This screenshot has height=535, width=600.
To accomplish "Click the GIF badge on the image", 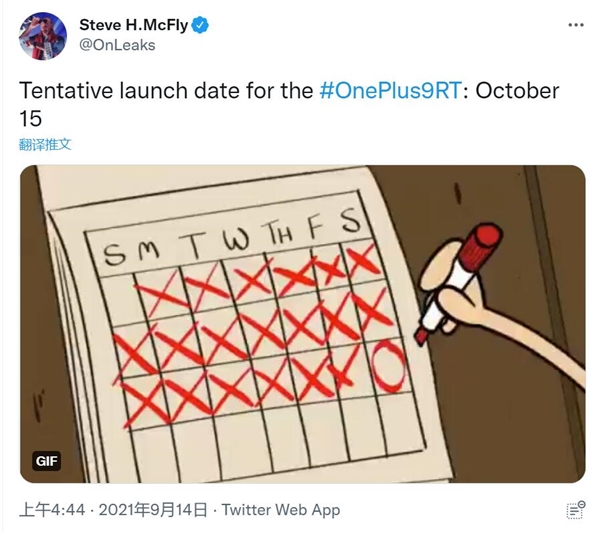I will click(x=46, y=461).
